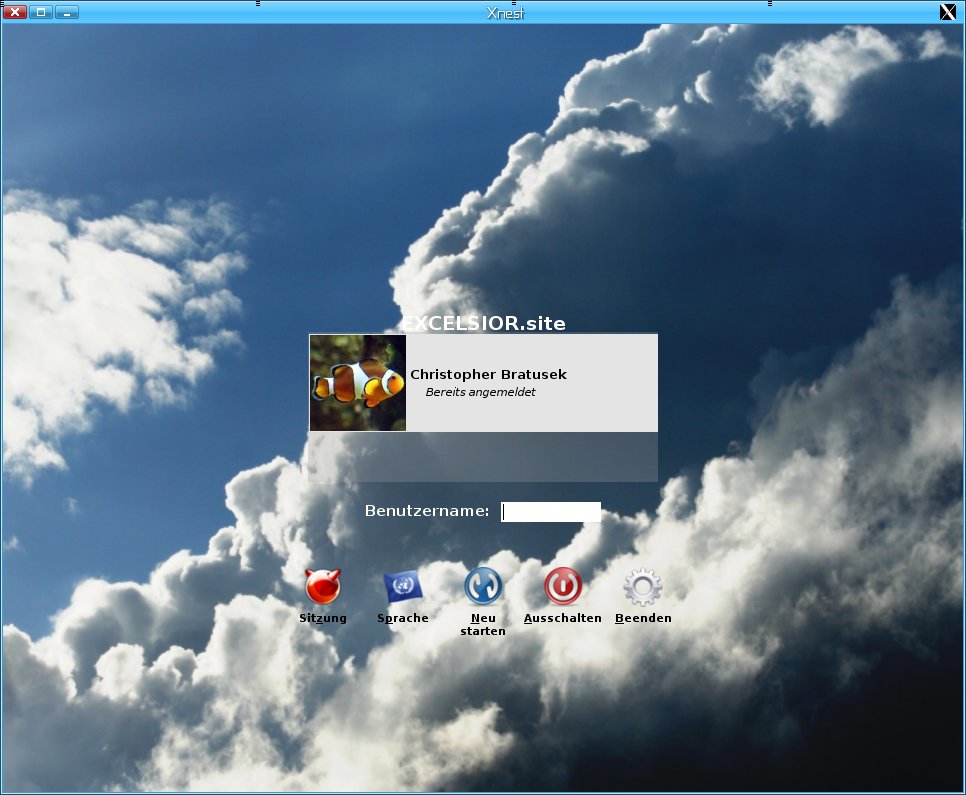Open the Sitzung session chooser icon

pos(323,586)
